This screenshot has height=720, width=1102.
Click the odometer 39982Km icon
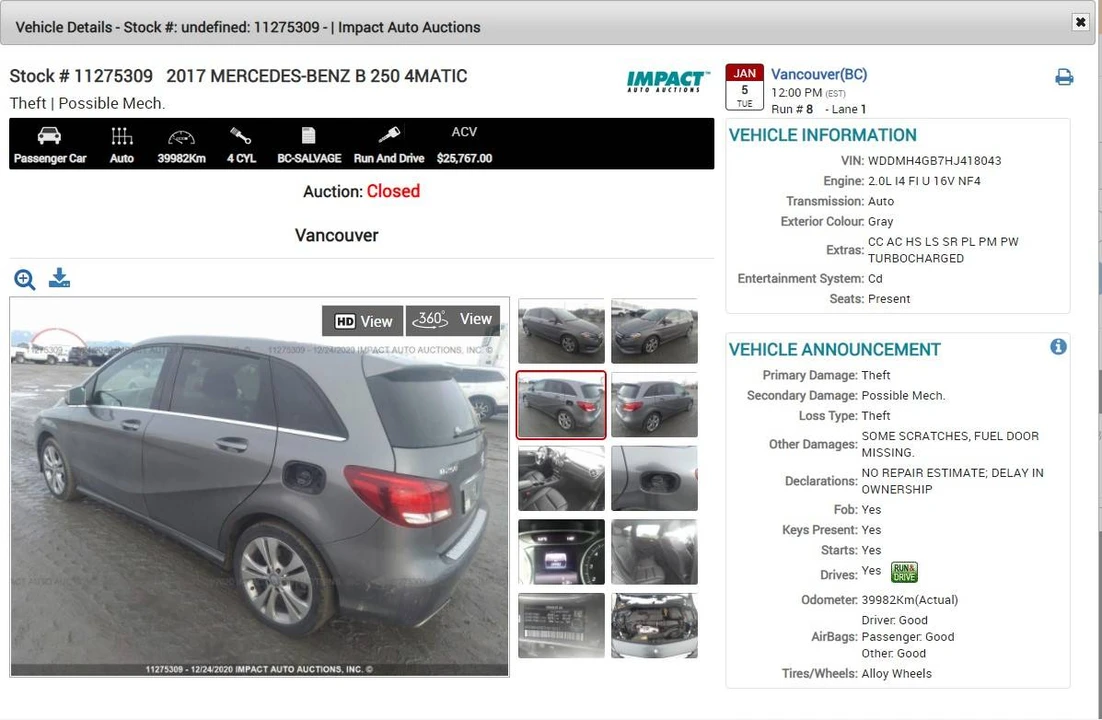(181, 136)
